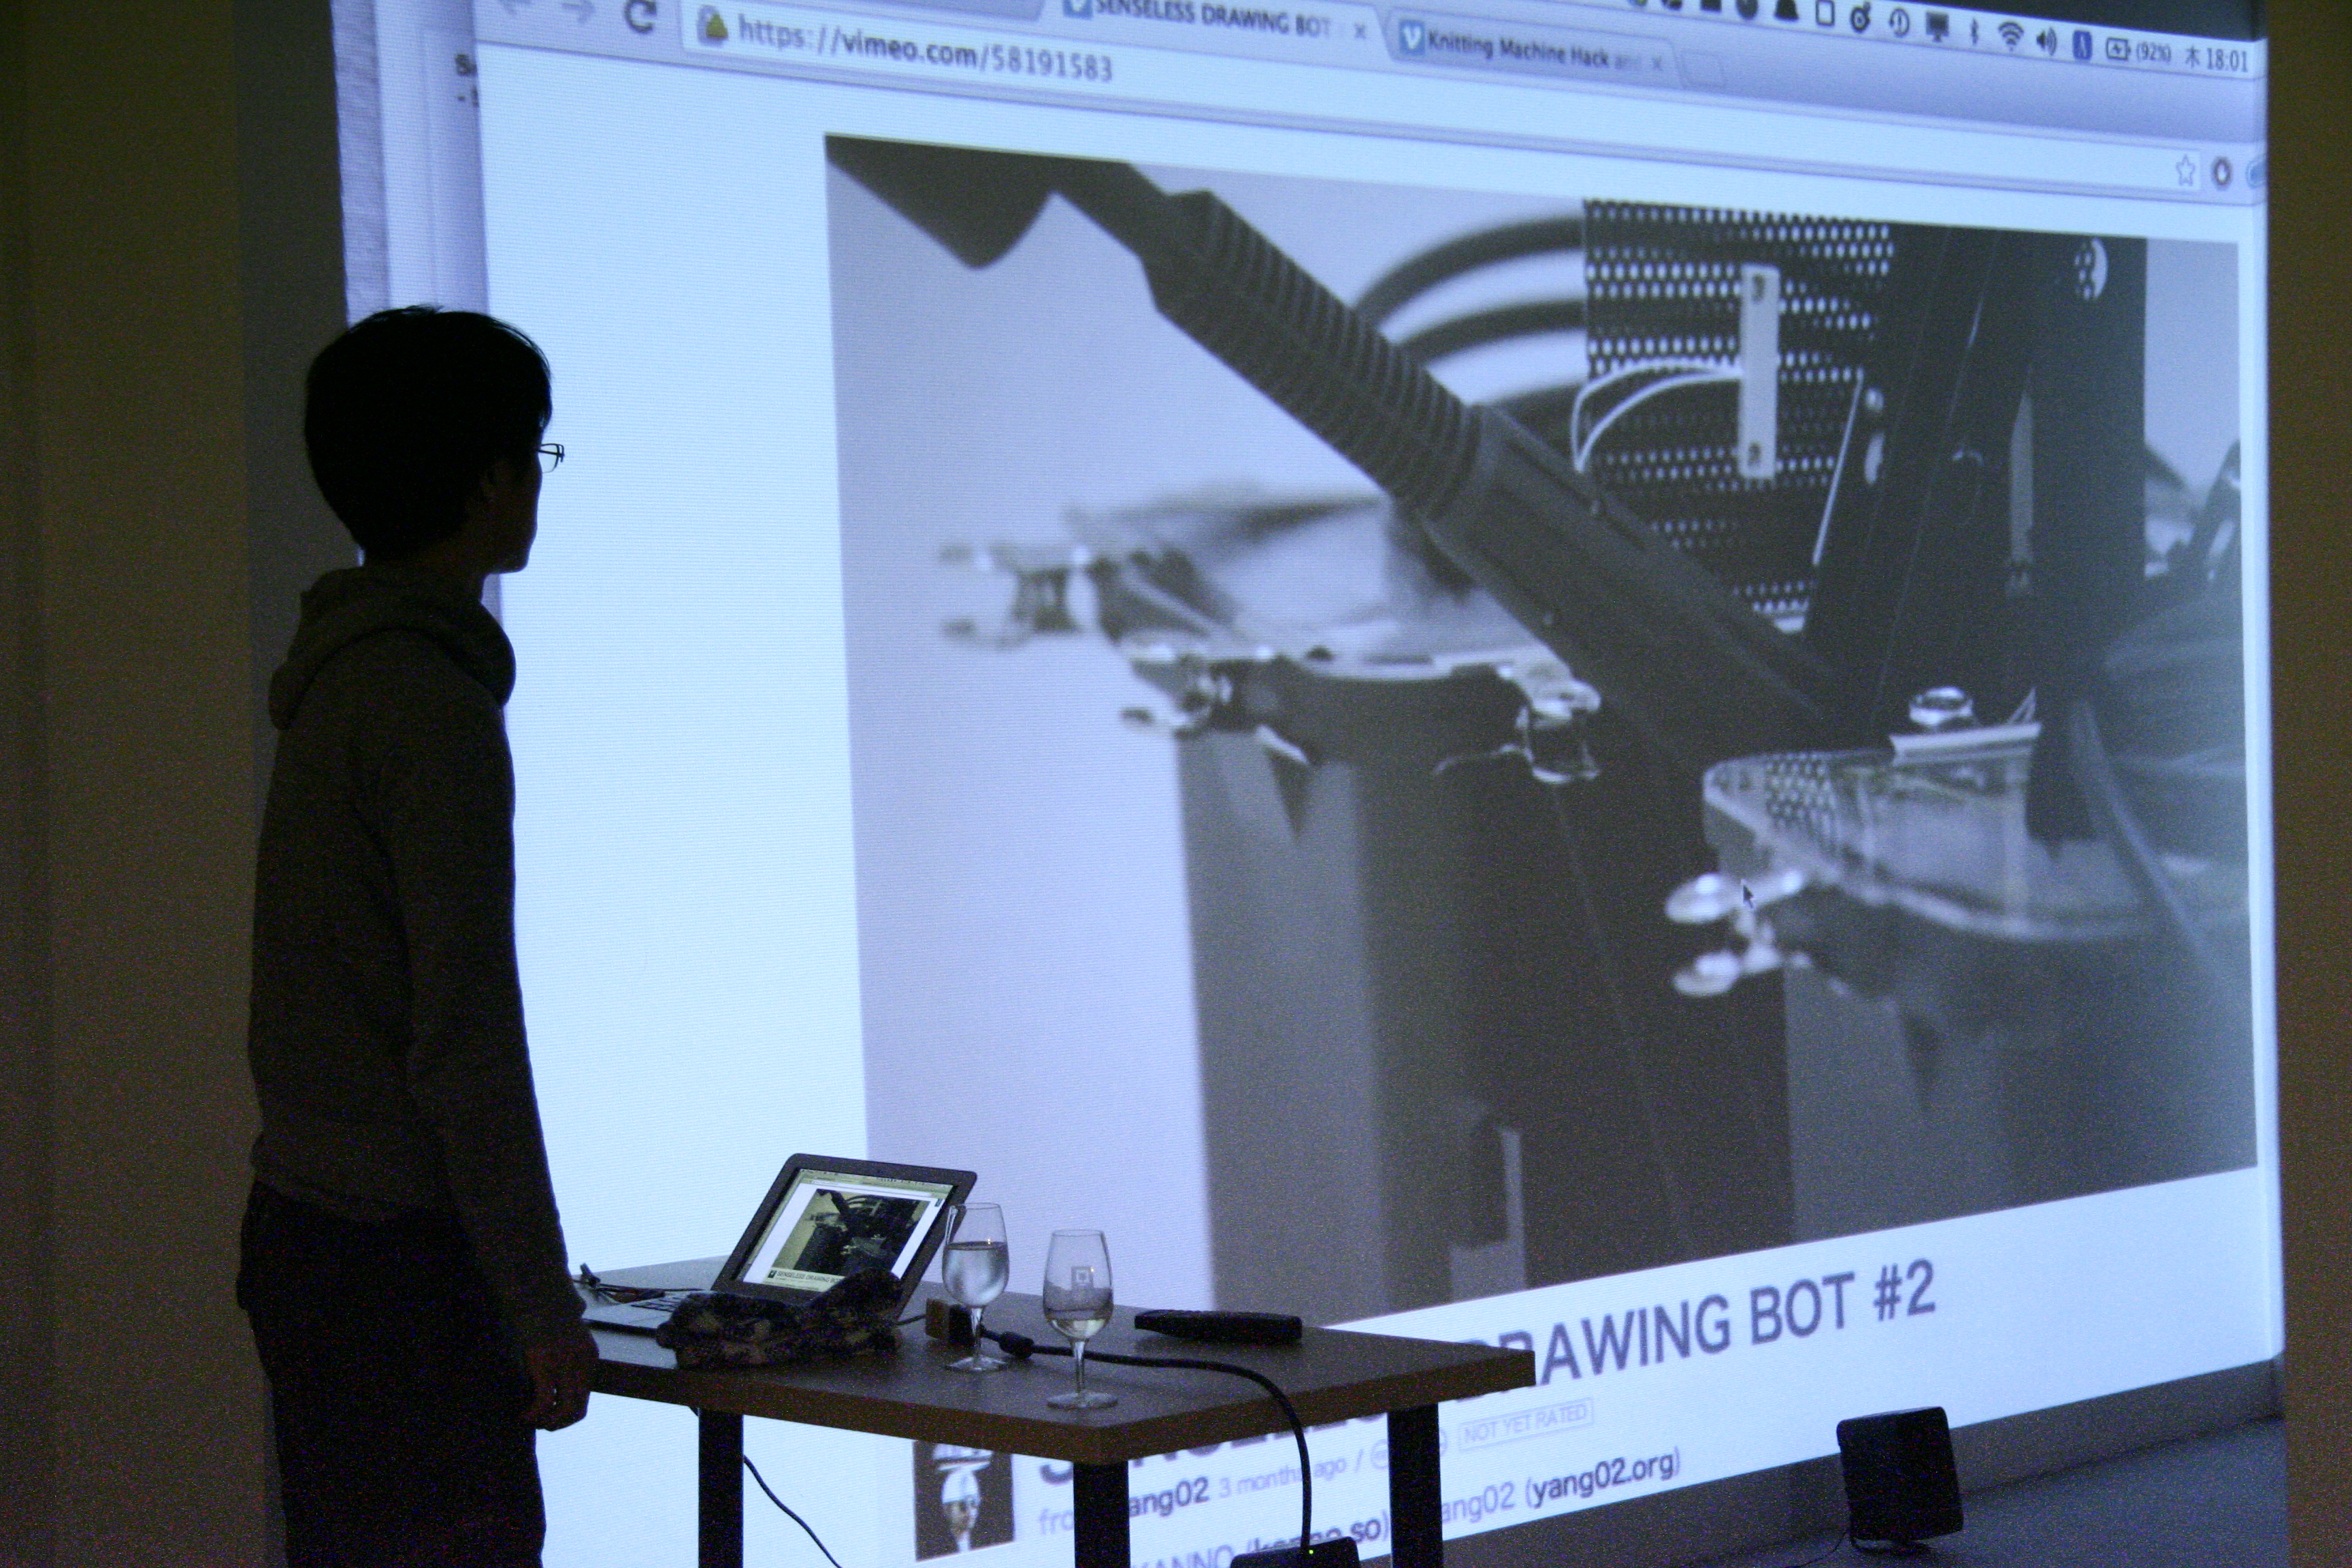The width and height of the screenshot is (2352, 1568).
Task: Click the circular icon left of Time Machine
Action: (1860, 18)
